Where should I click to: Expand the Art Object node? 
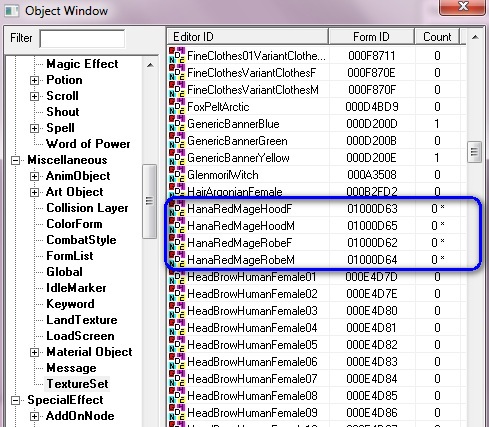click(34, 192)
